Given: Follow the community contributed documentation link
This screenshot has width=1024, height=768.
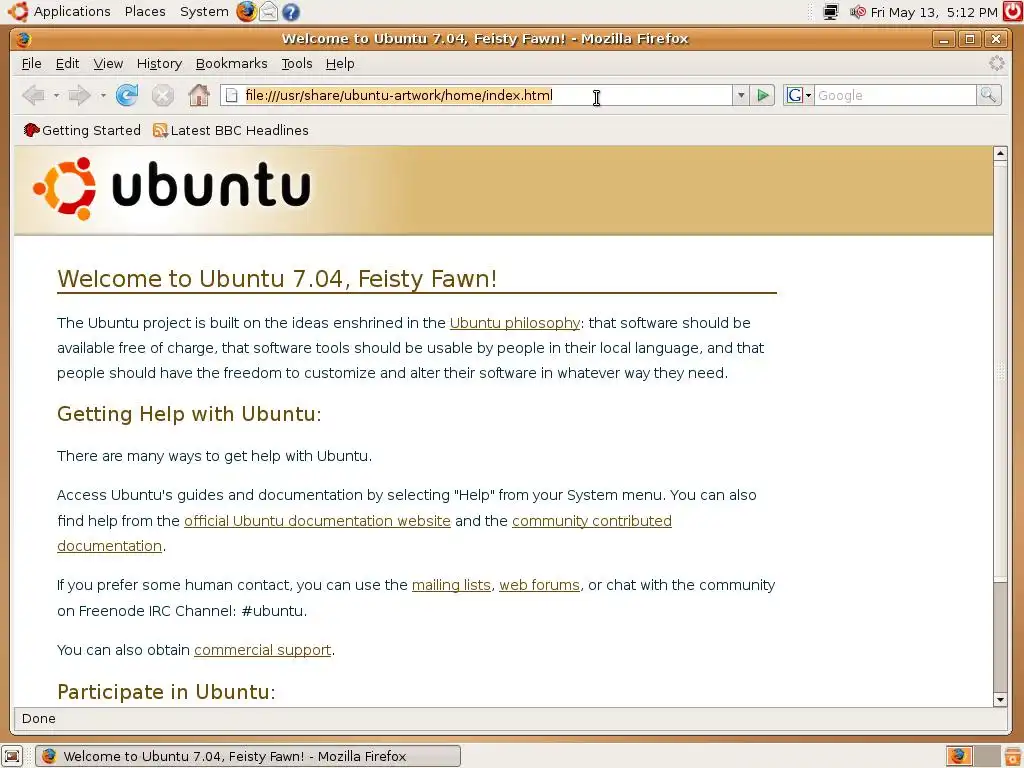Looking at the screenshot, I should 592,520.
